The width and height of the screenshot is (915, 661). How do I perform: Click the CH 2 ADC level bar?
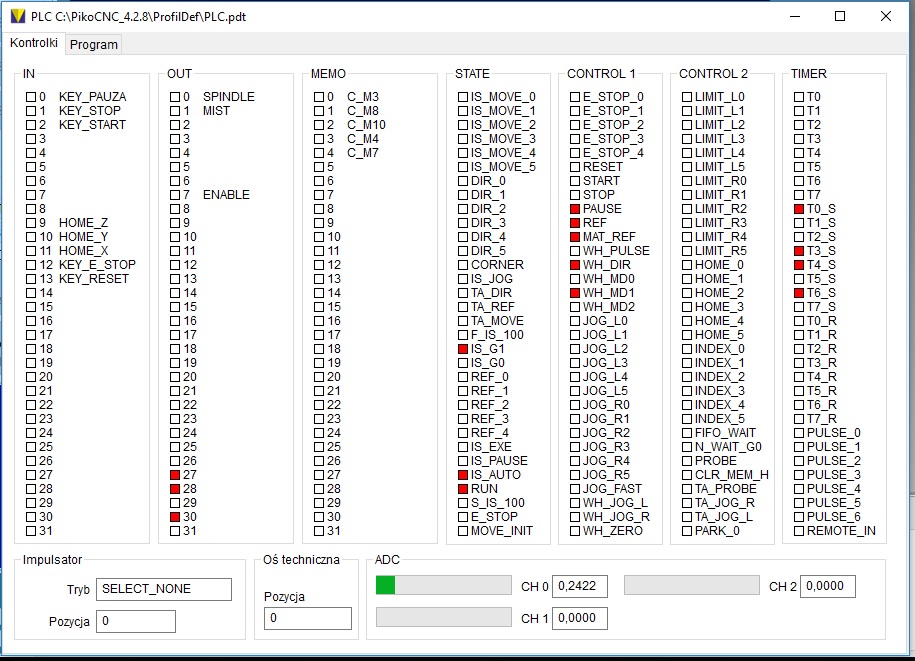click(x=692, y=585)
